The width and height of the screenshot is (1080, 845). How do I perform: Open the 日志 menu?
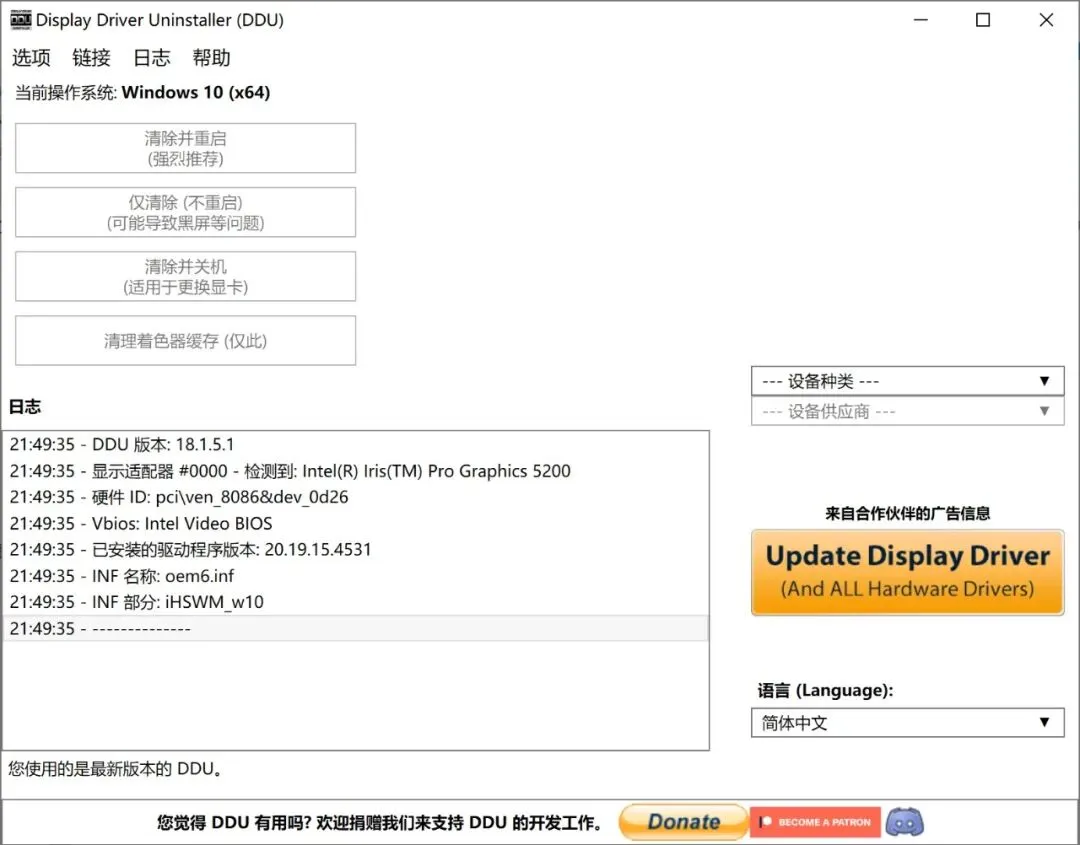click(152, 58)
